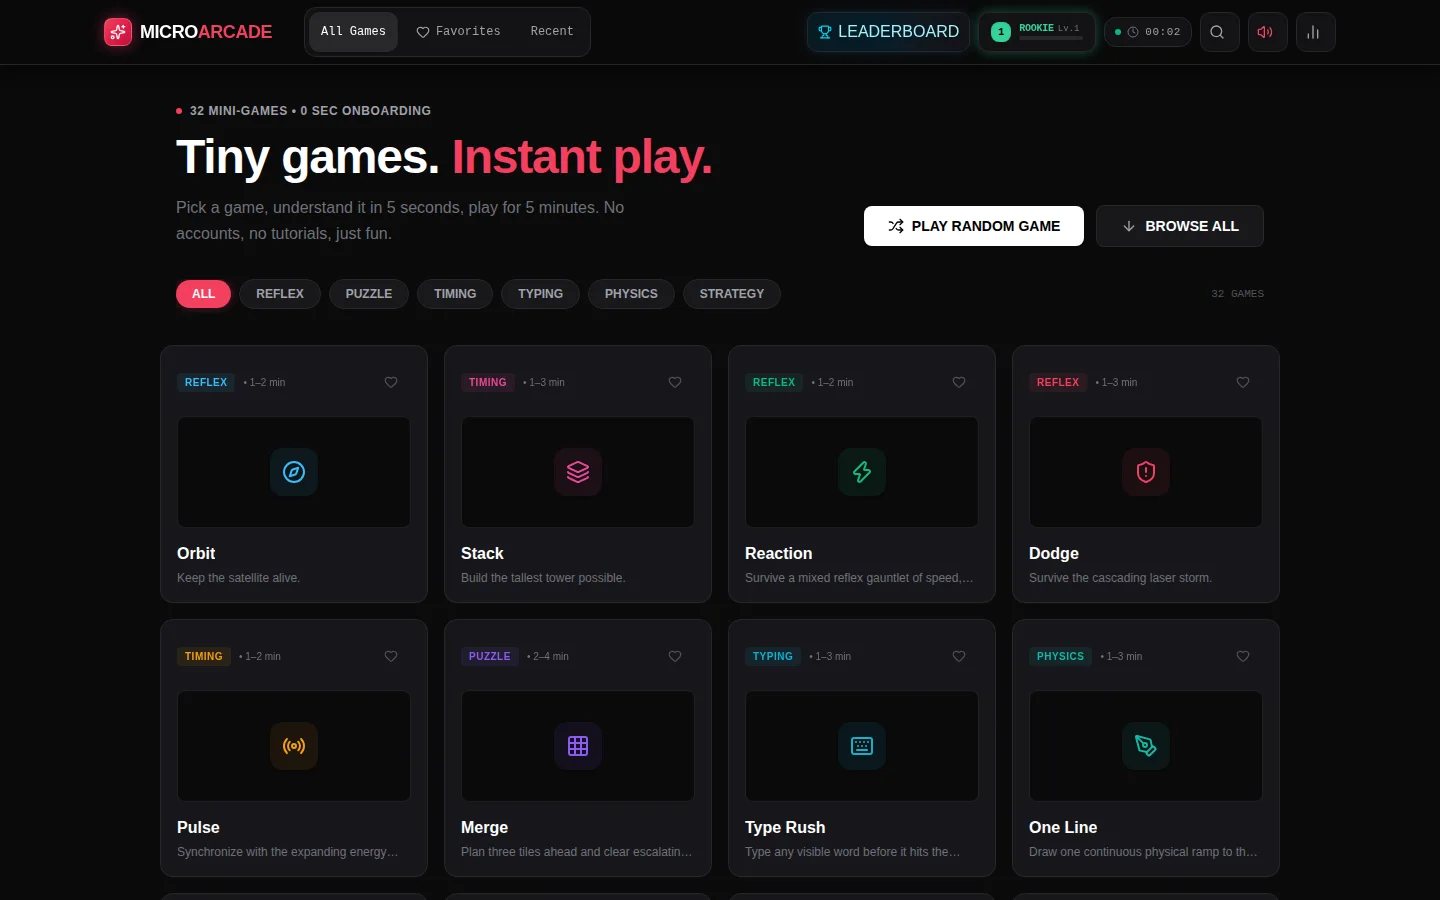Click the Merge grid icon

[578, 746]
